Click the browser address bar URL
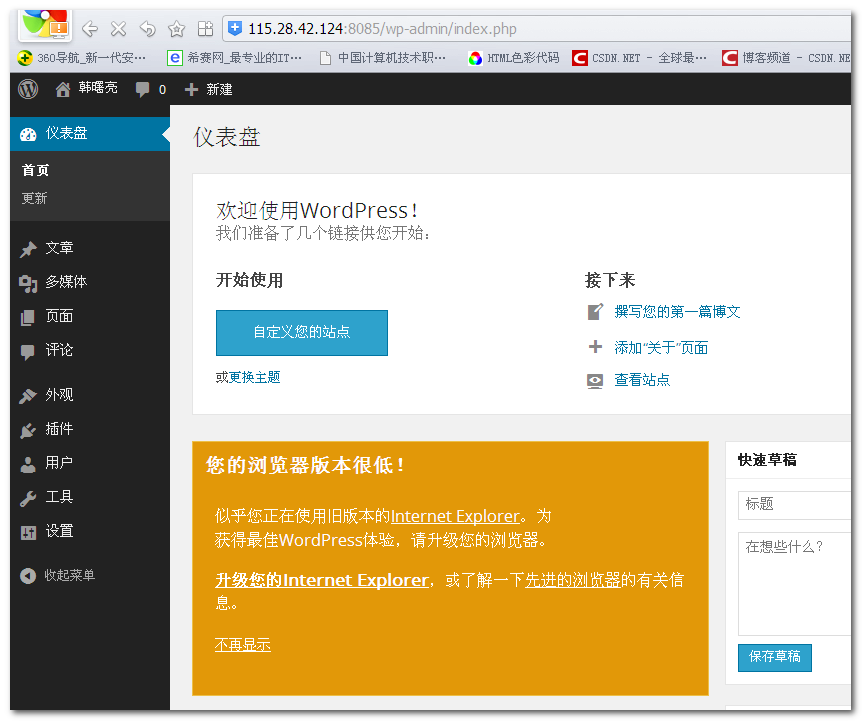This screenshot has width=862, height=721. [x=382, y=29]
